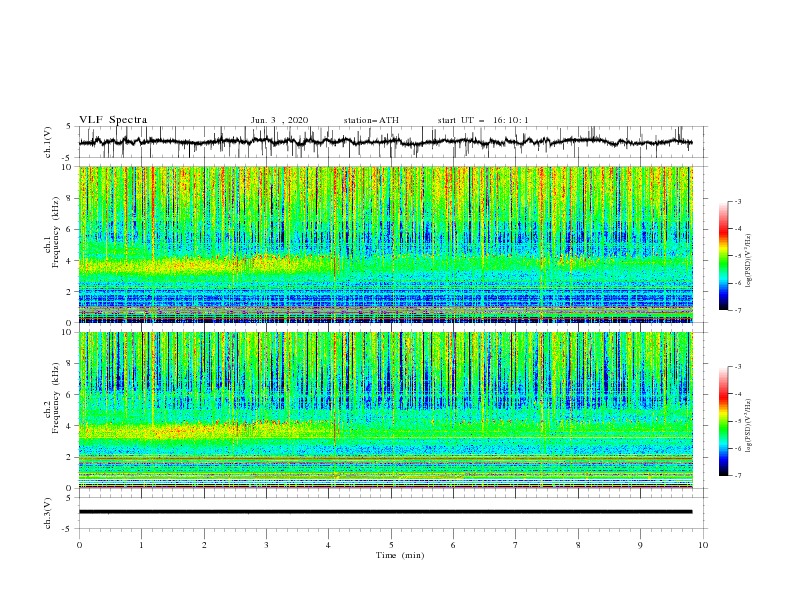The width and height of the screenshot is (792, 612).
Task: Click the "VLF Spectra" title text
Action: 113,120
